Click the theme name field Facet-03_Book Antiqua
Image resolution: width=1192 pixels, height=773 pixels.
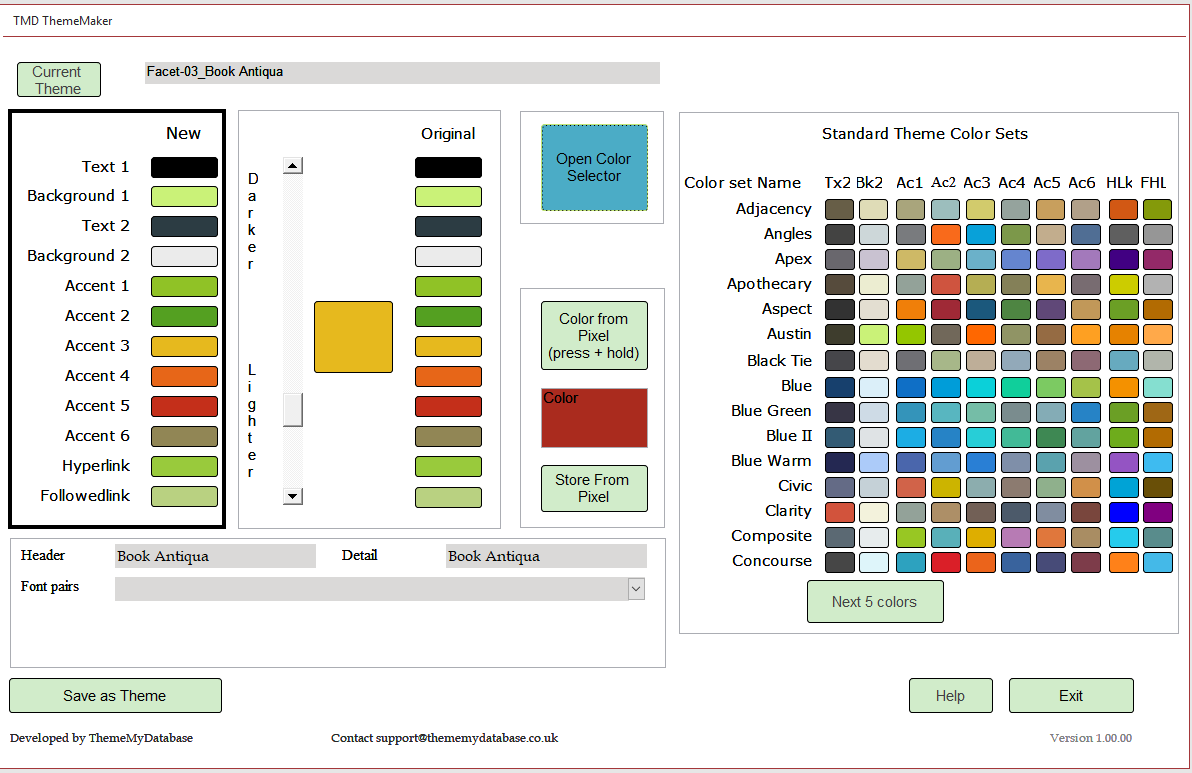(402, 72)
